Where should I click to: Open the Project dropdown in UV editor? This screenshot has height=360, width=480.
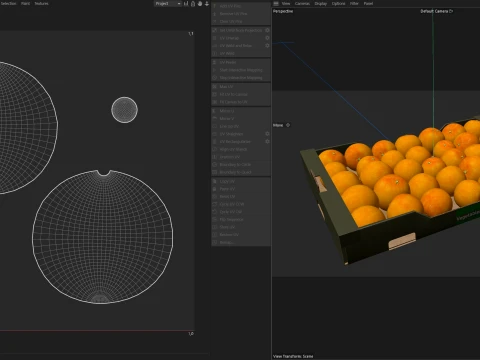click(x=168, y=4)
